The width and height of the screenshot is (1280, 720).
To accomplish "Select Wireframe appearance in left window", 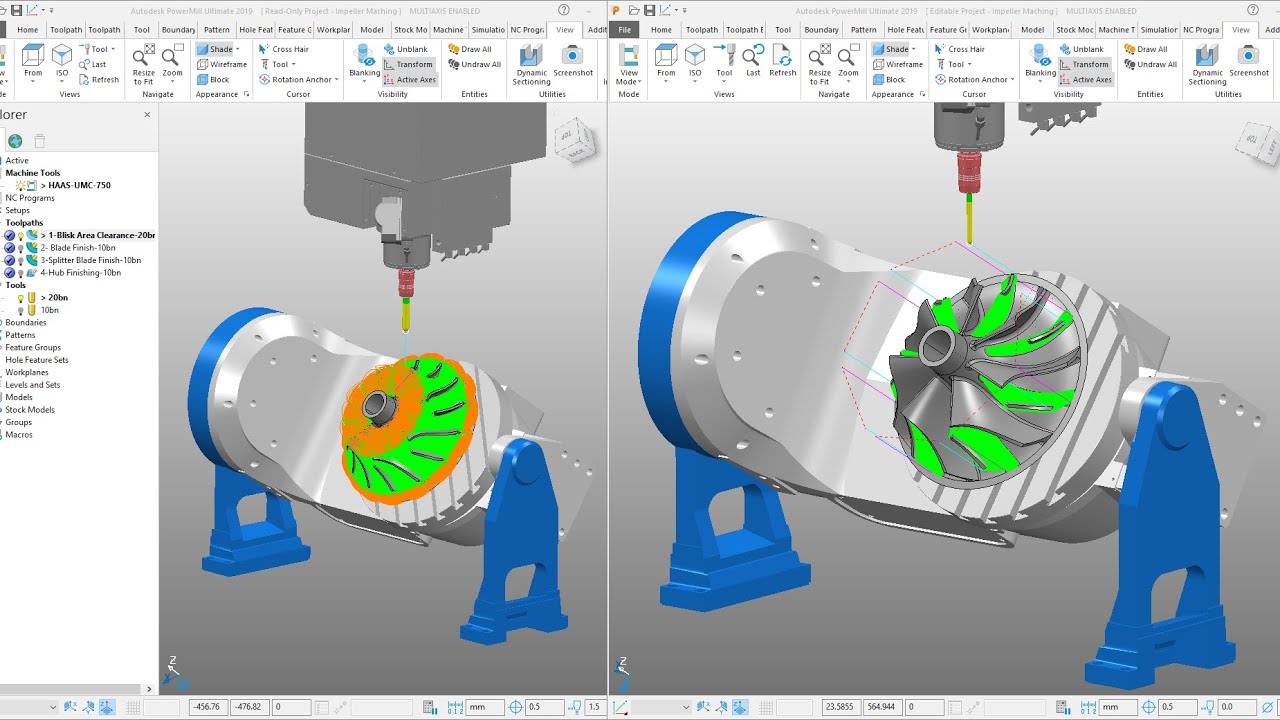I will pos(221,64).
